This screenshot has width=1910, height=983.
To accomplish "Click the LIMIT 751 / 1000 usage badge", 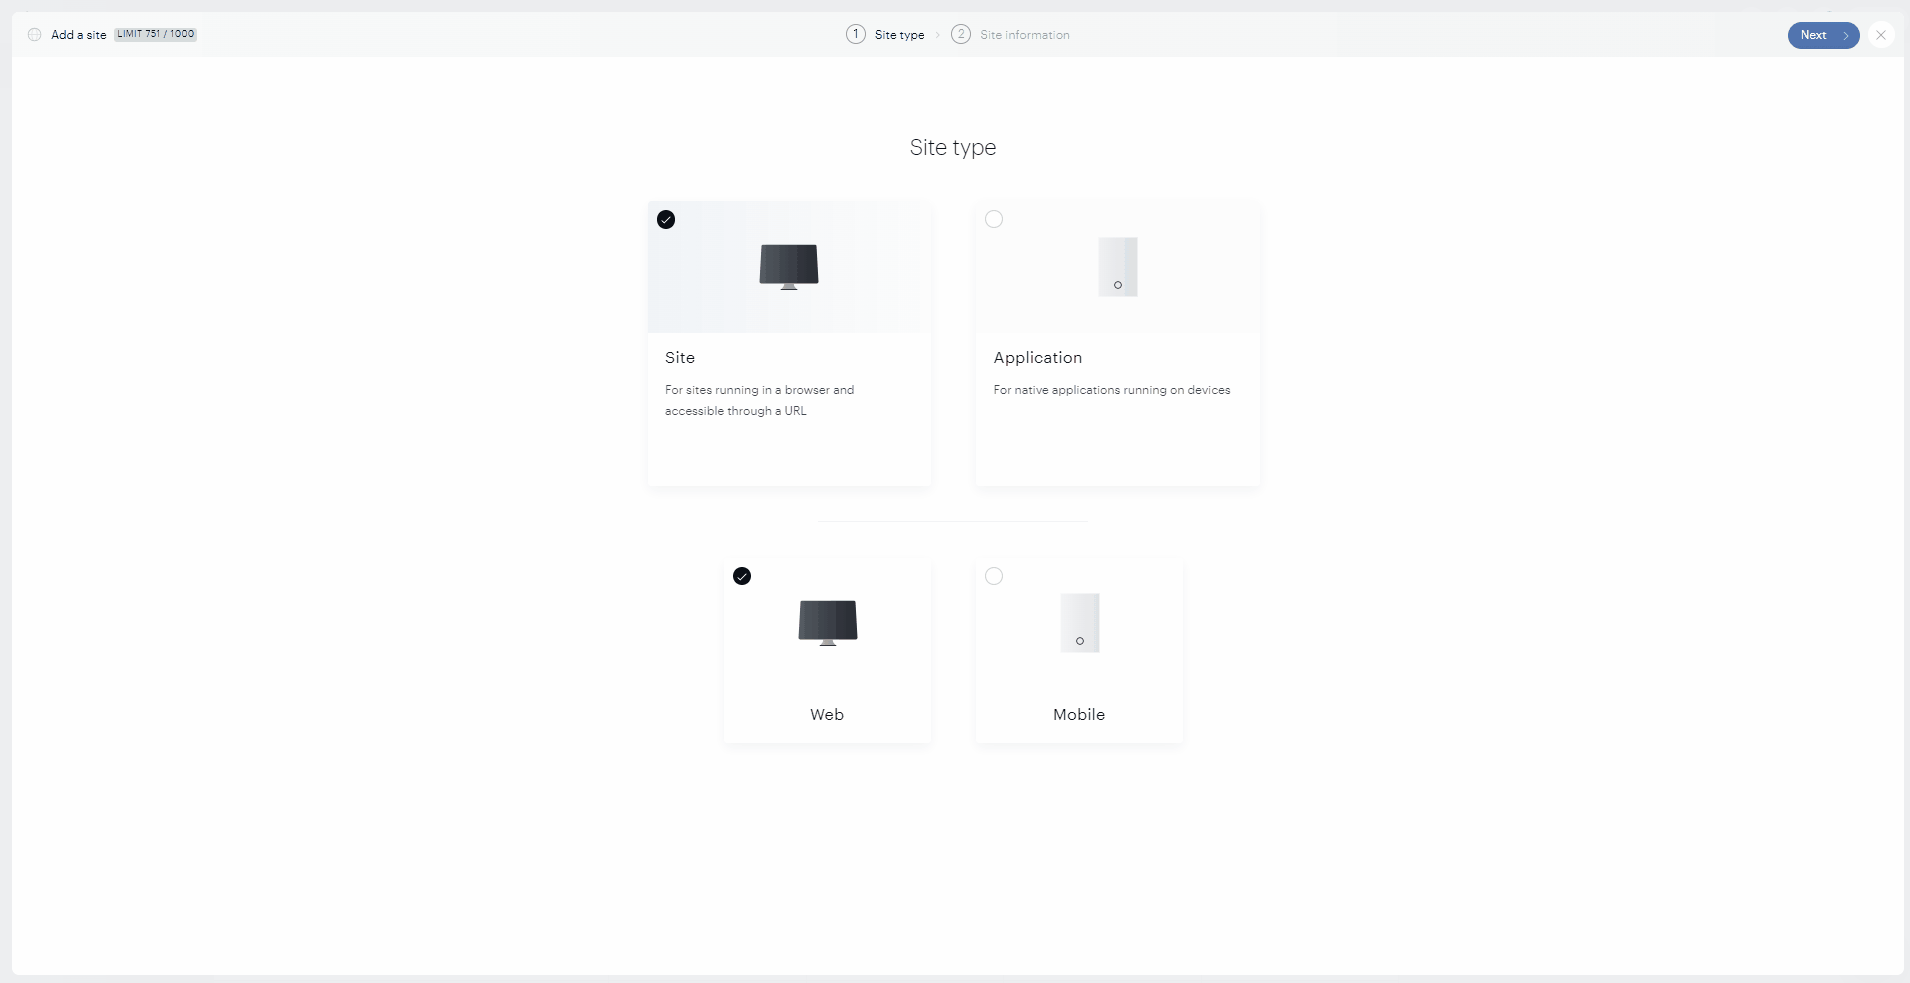I will click(156, 34).
